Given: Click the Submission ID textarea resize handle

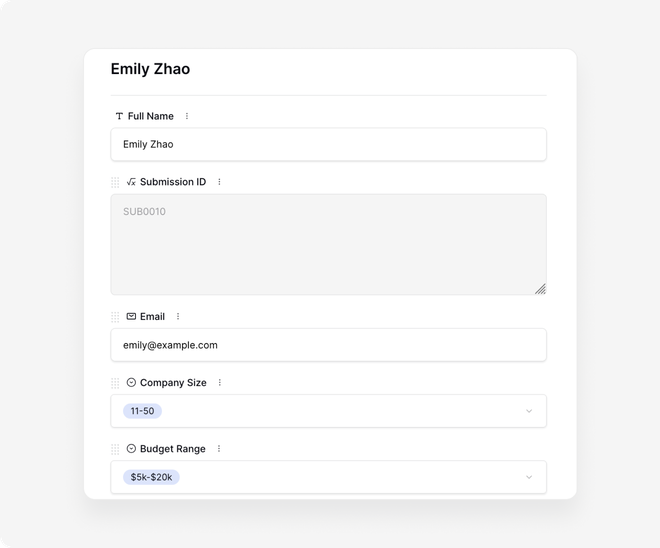Looking at the screenshot, I should click(x=540, y=289).
